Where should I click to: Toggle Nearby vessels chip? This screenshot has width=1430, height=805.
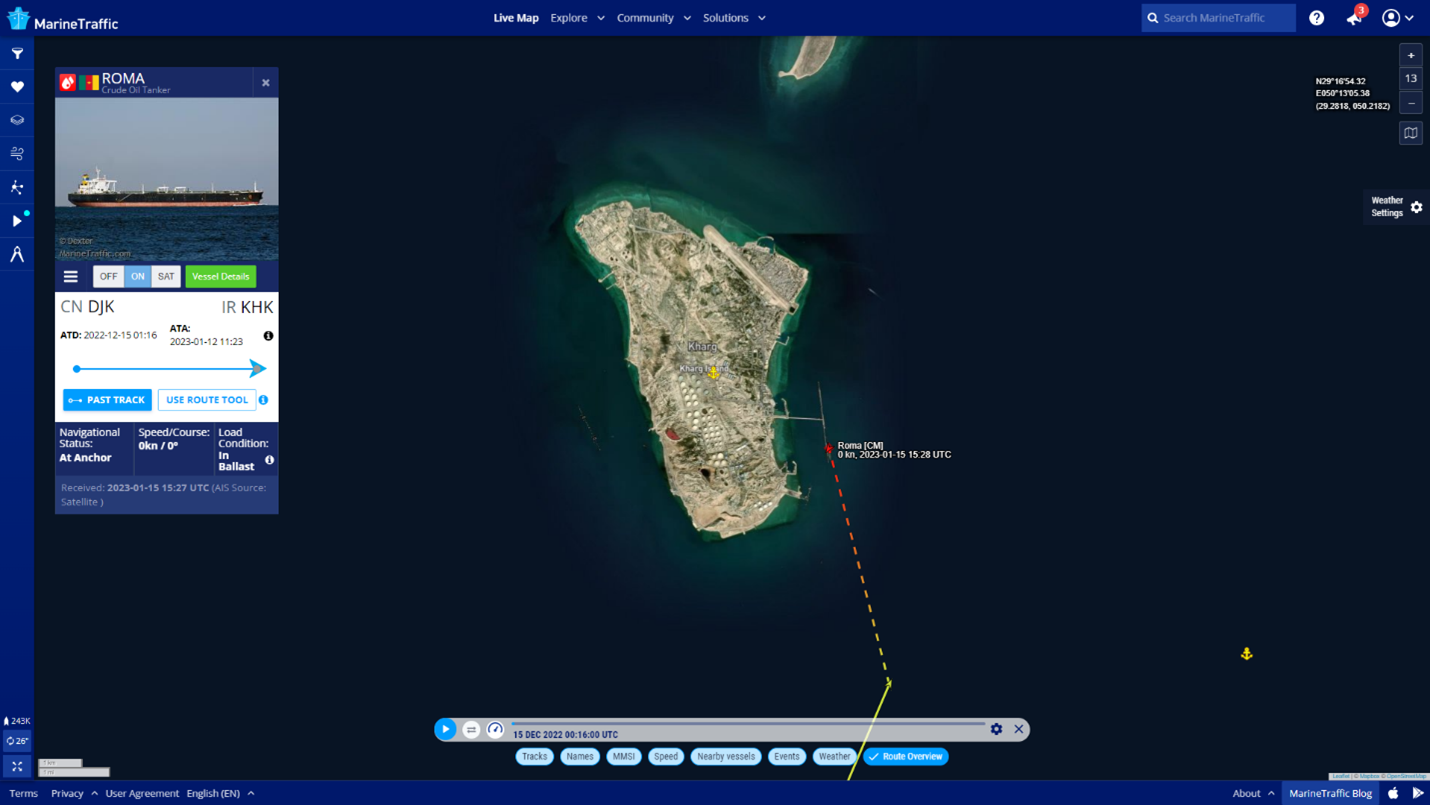coord(726,757)
